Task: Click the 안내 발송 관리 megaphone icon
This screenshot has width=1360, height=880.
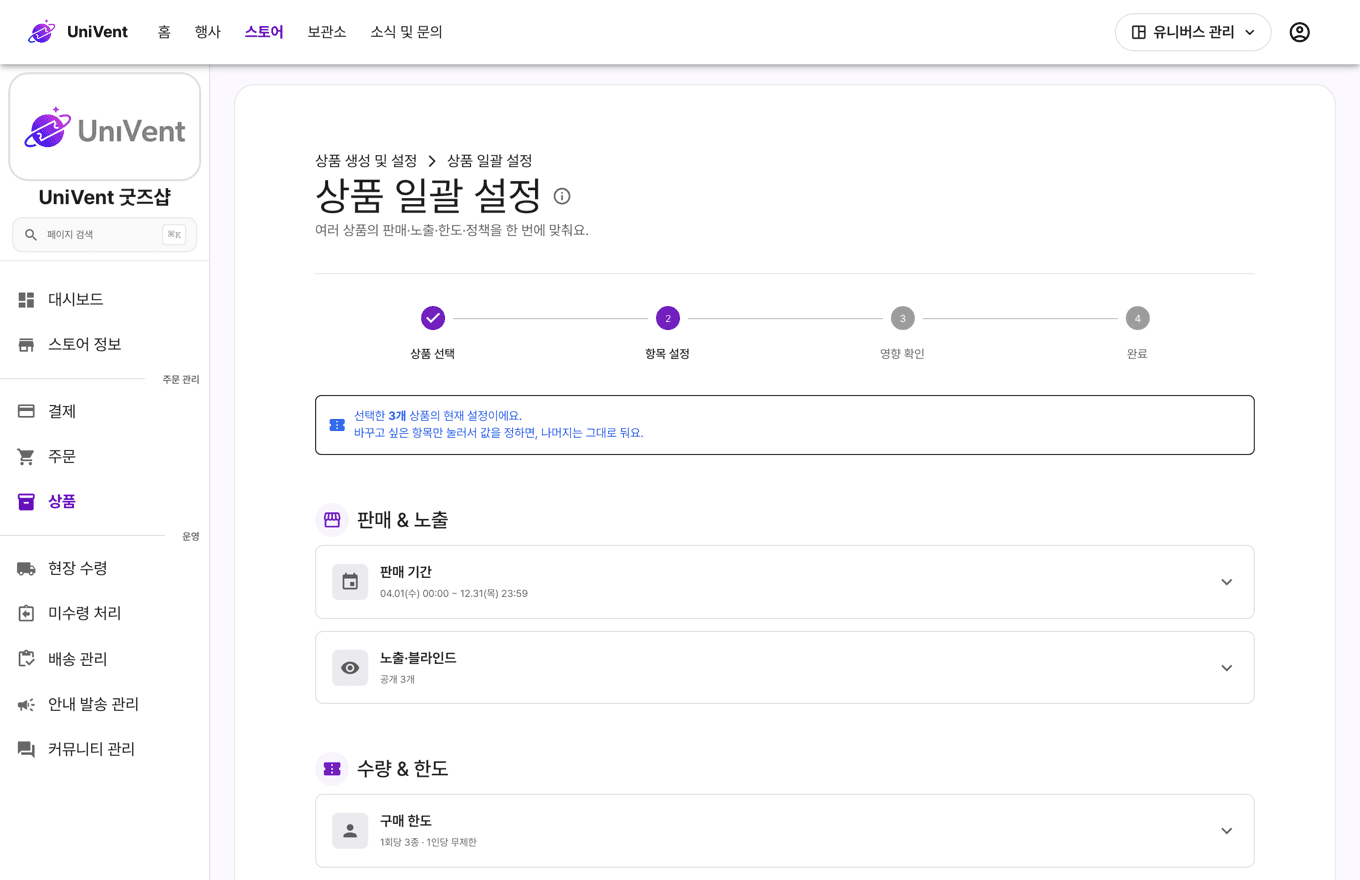Action: pos(27,705)
